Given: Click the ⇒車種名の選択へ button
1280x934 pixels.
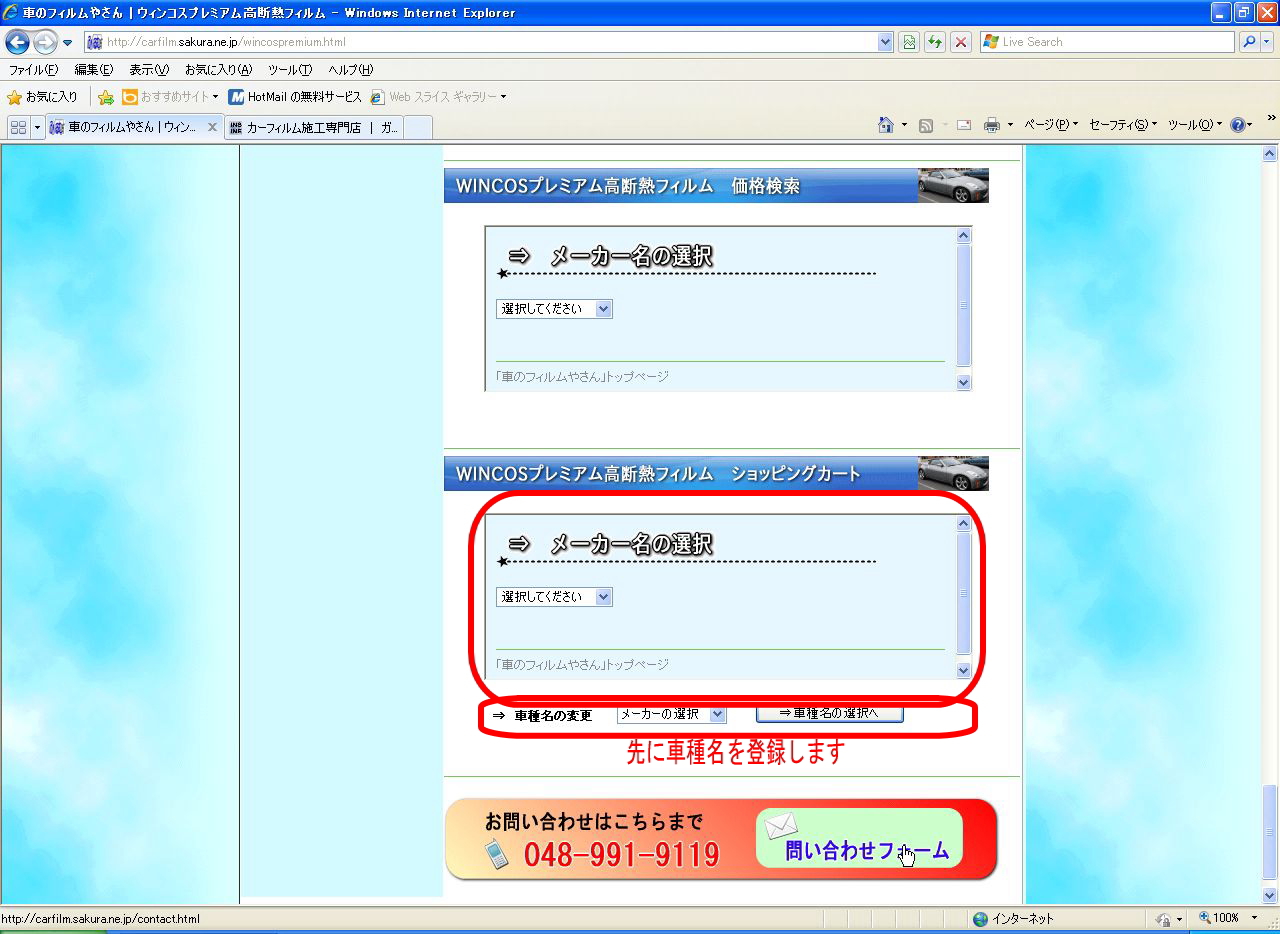Looking at the screenshot, I should pyautogui.click(x=830, y=713).
